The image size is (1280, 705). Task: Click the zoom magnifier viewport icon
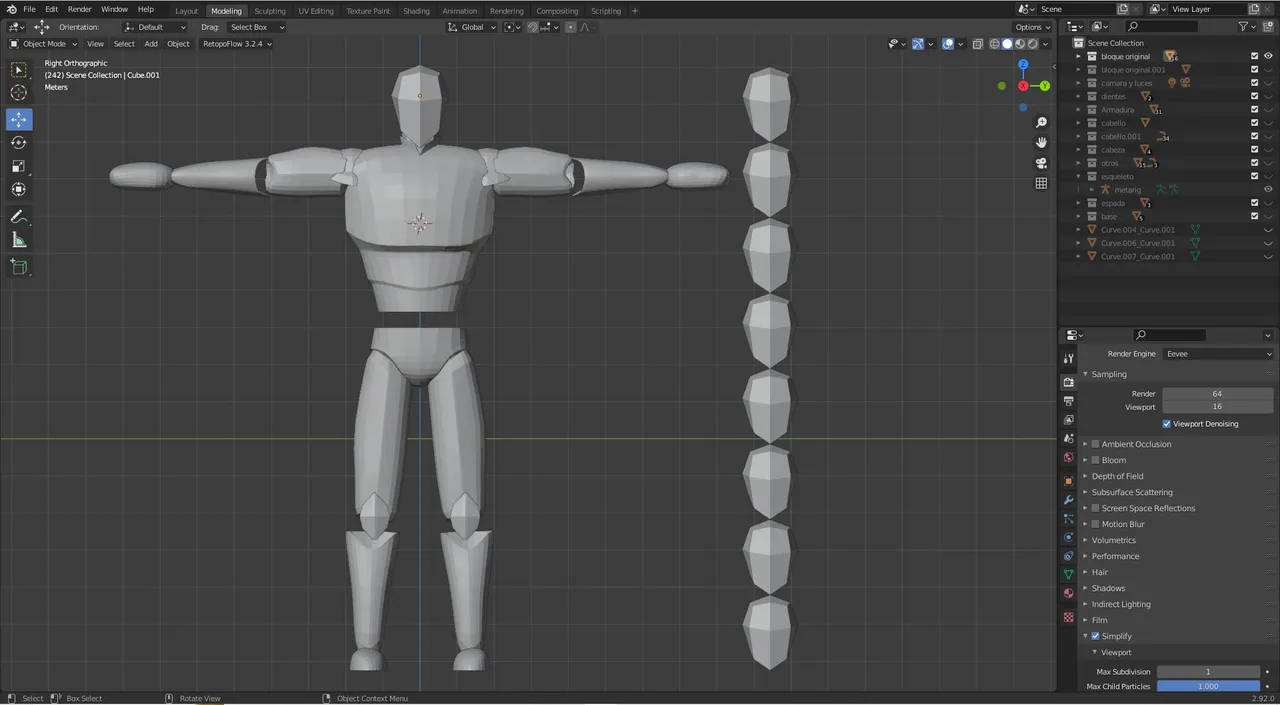pos(1041,122)
